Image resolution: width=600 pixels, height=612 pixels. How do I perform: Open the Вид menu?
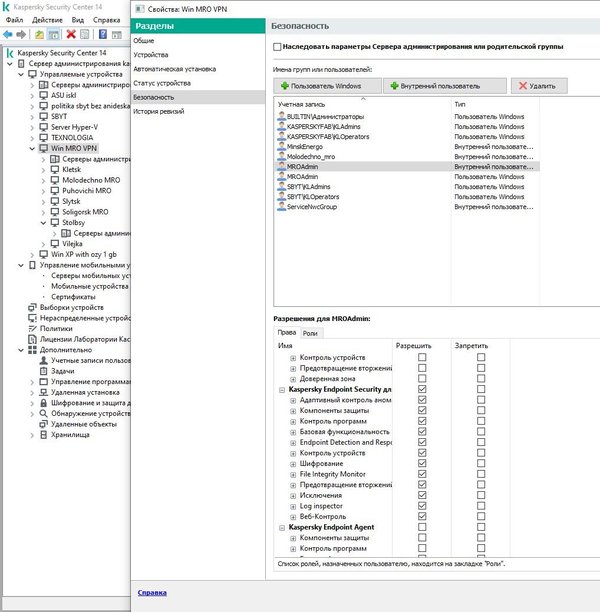(78, 20)
